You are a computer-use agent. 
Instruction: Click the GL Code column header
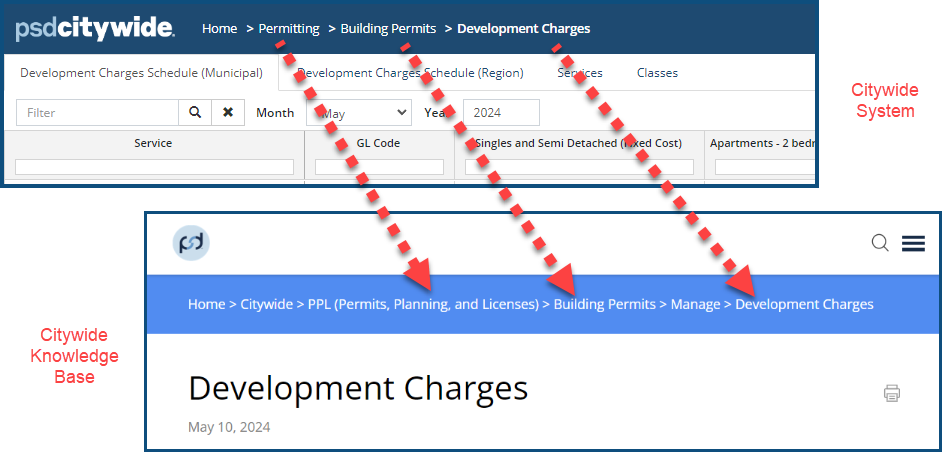coord(380,143)
